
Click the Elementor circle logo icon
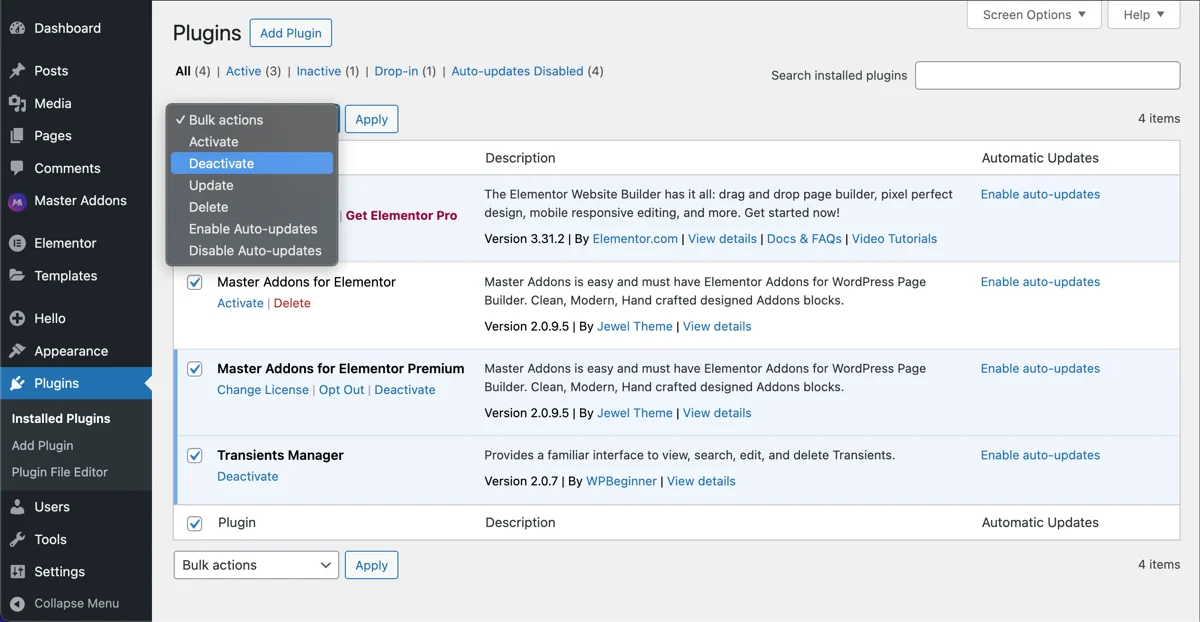[x=17, y=243]
